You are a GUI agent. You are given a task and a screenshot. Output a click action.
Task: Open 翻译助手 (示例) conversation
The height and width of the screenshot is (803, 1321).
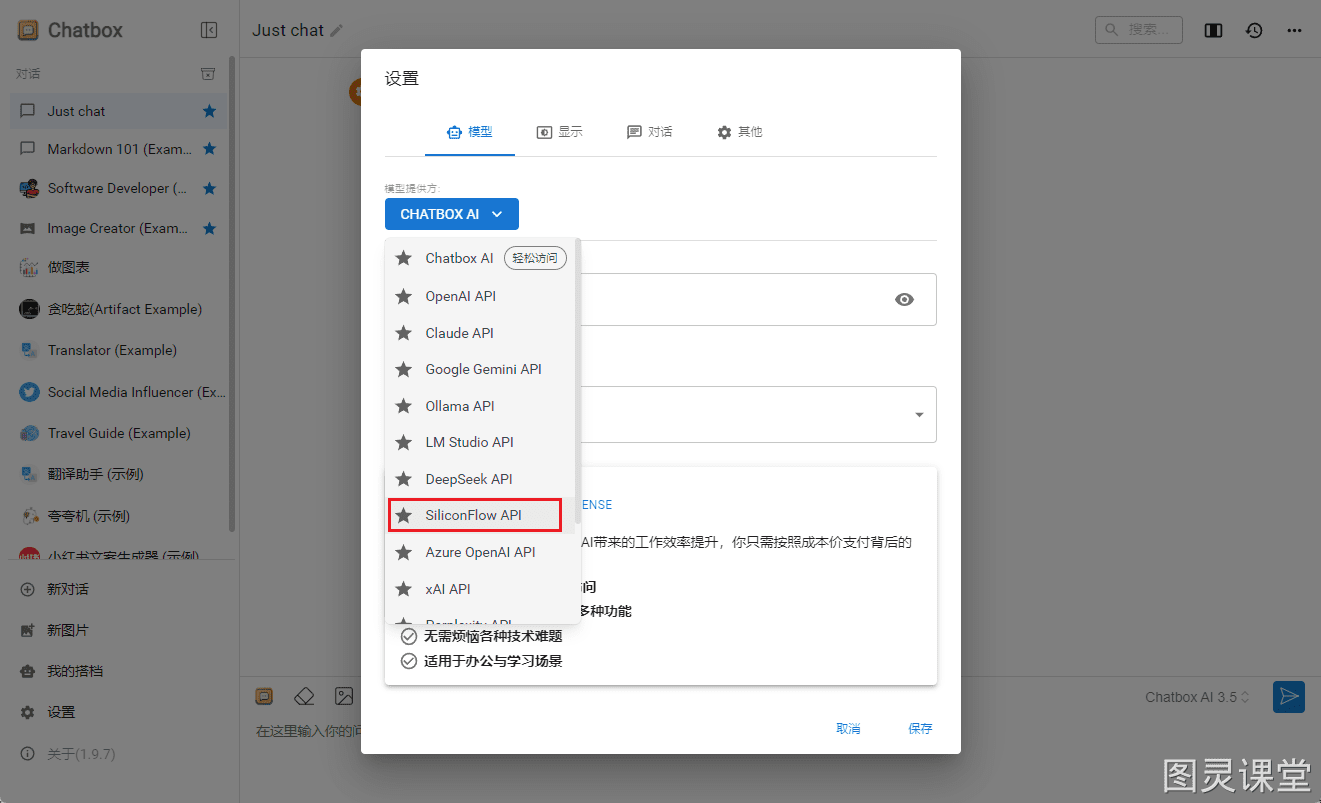119,474
